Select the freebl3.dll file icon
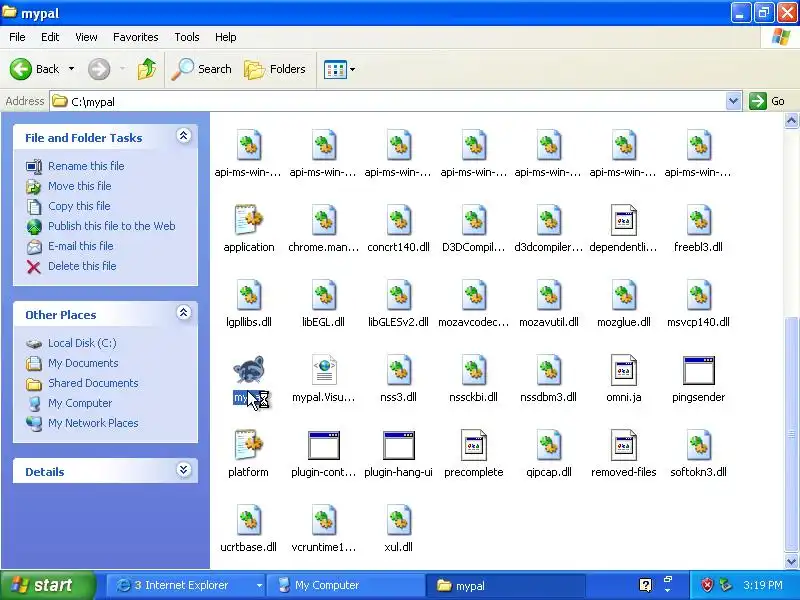 point(698,220)
